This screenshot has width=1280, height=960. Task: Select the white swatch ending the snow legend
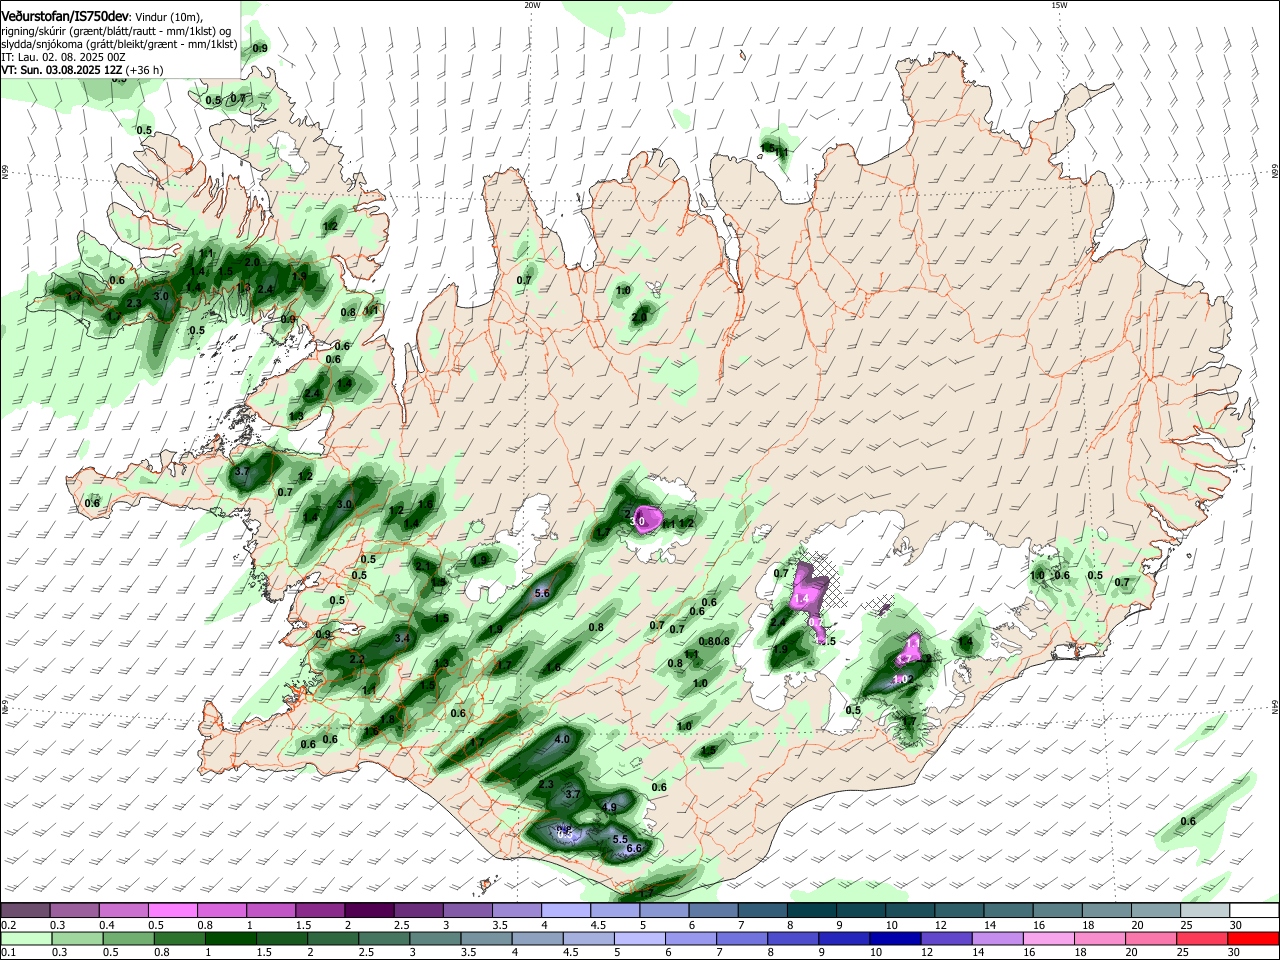pos(1255,910)
